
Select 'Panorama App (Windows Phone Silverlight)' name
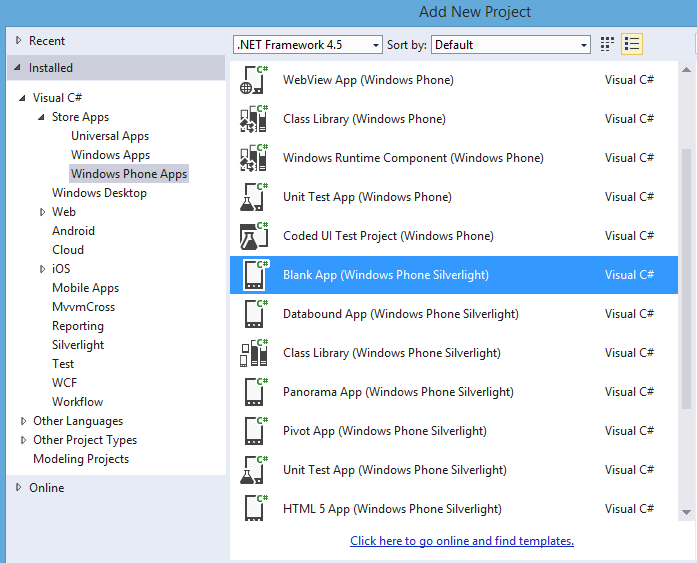(x=398, y=392)
